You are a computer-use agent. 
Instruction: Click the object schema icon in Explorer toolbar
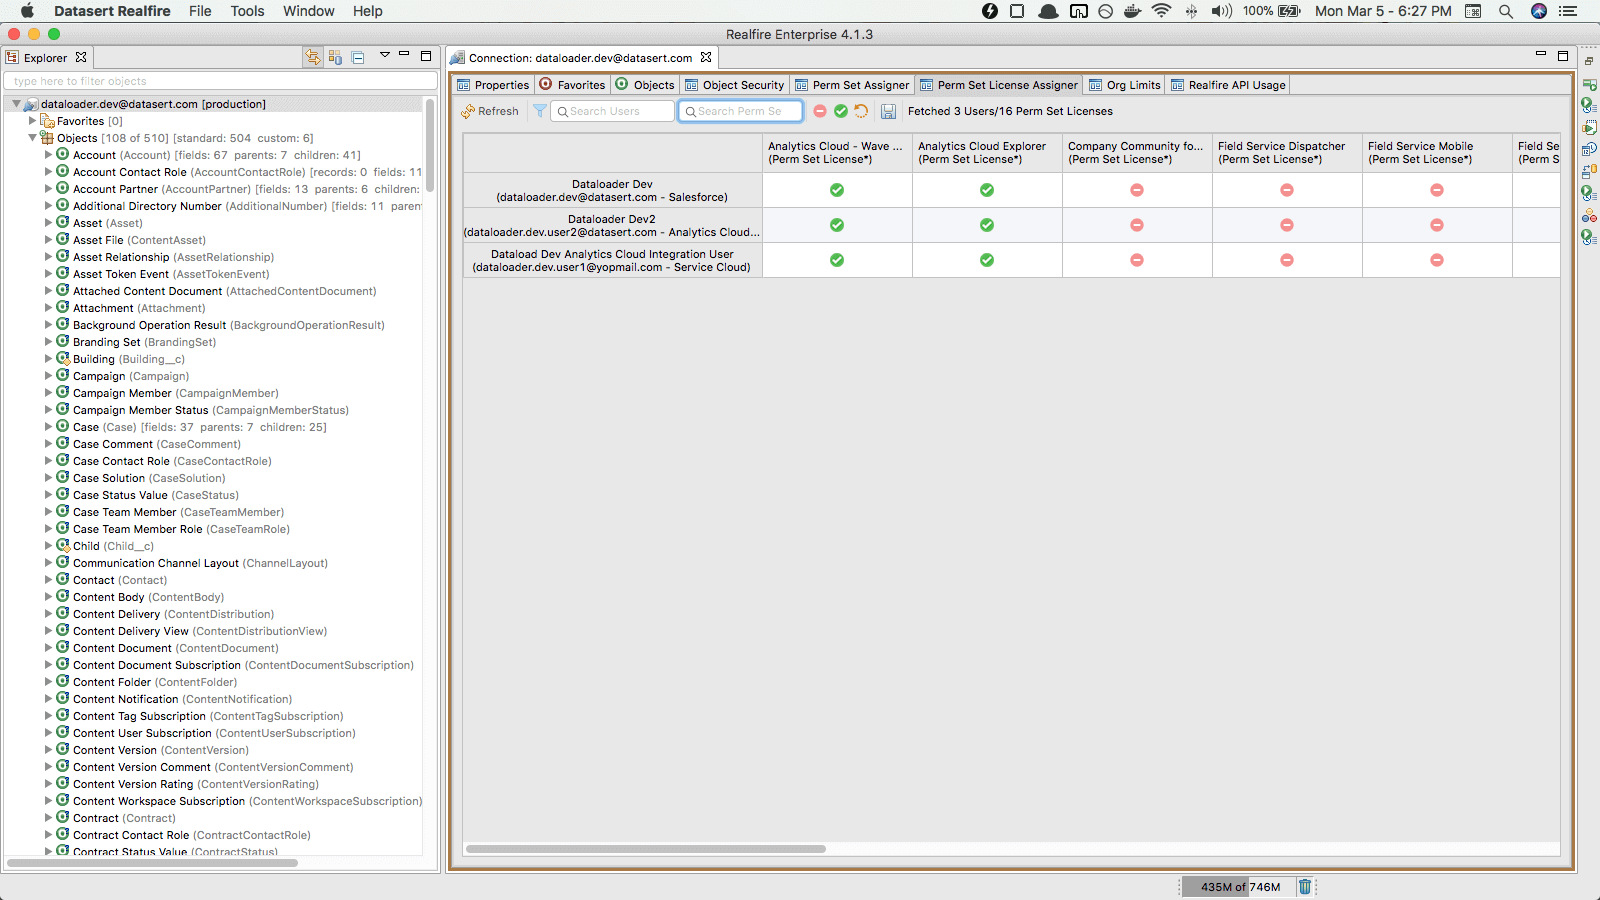click(x=336, y=57)
